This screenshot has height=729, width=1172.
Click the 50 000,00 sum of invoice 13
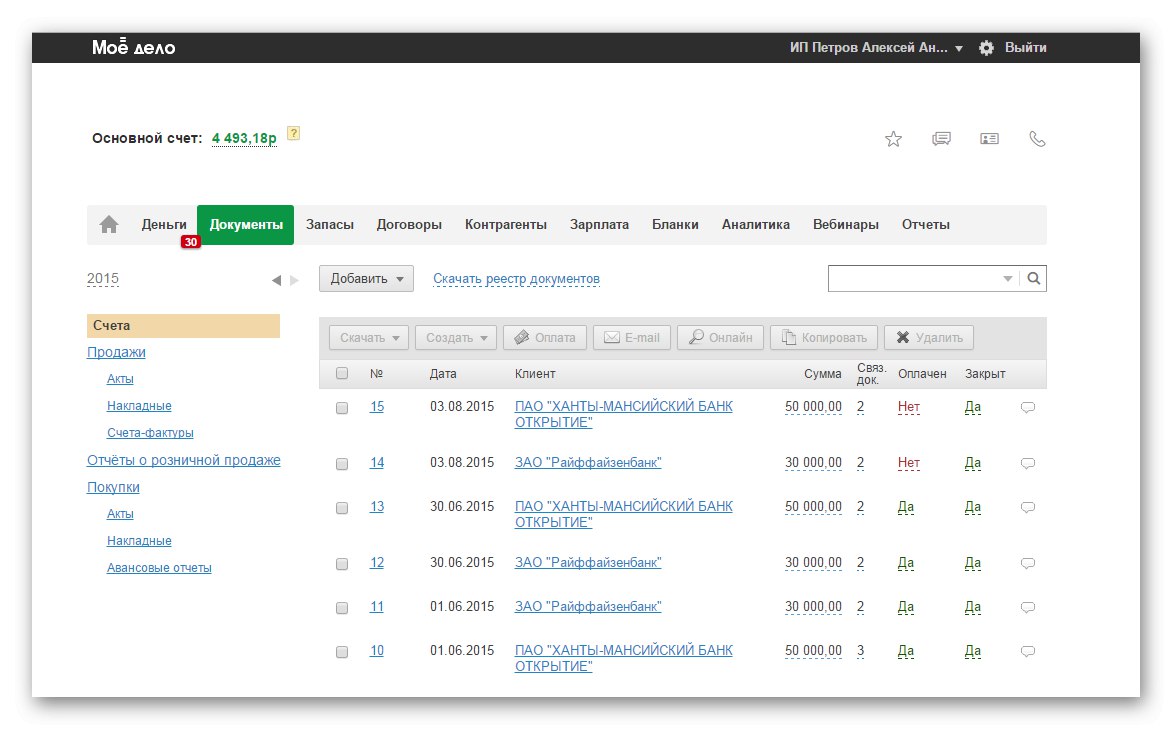click(813, 507)
